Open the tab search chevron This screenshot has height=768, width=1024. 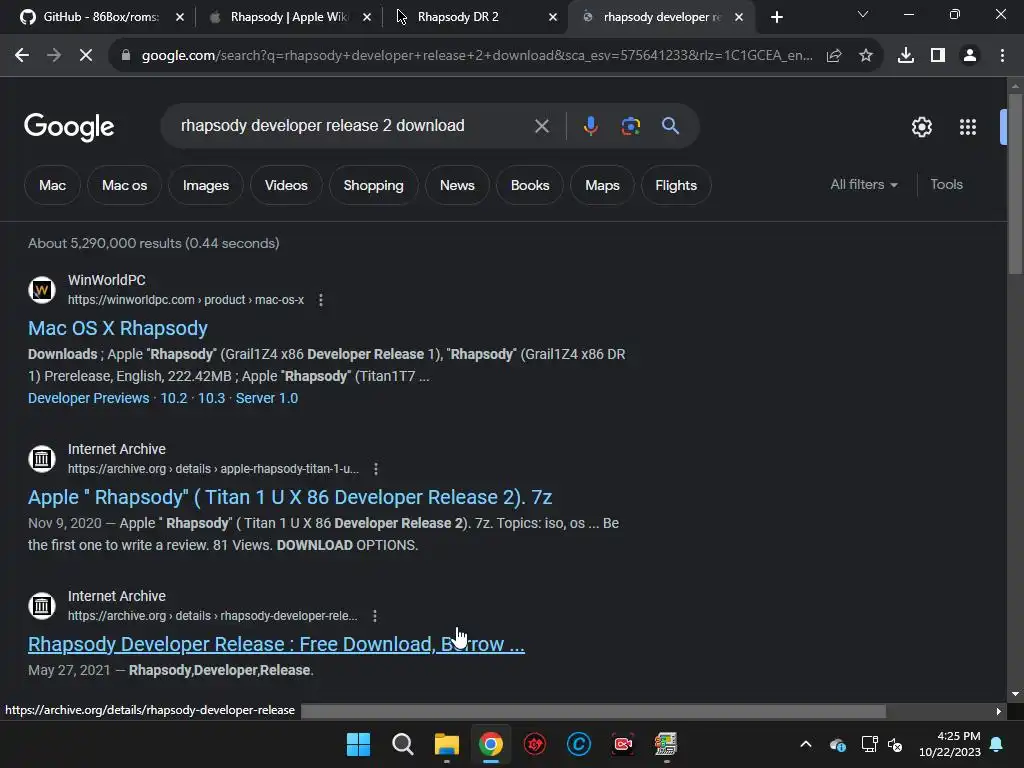tap(863, 14)
